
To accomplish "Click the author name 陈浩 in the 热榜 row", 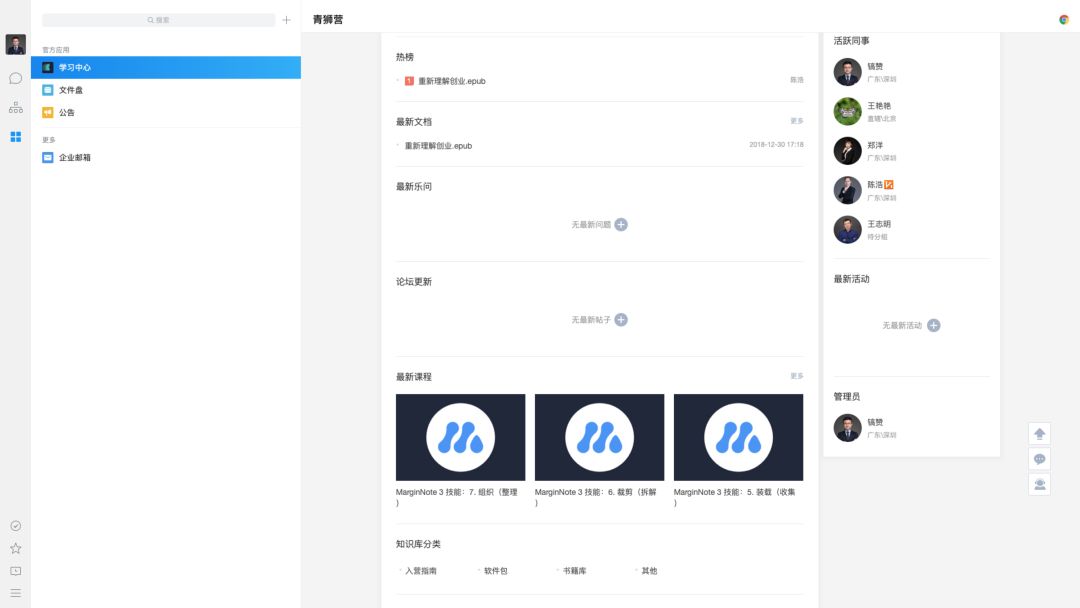I will [797, 81].
